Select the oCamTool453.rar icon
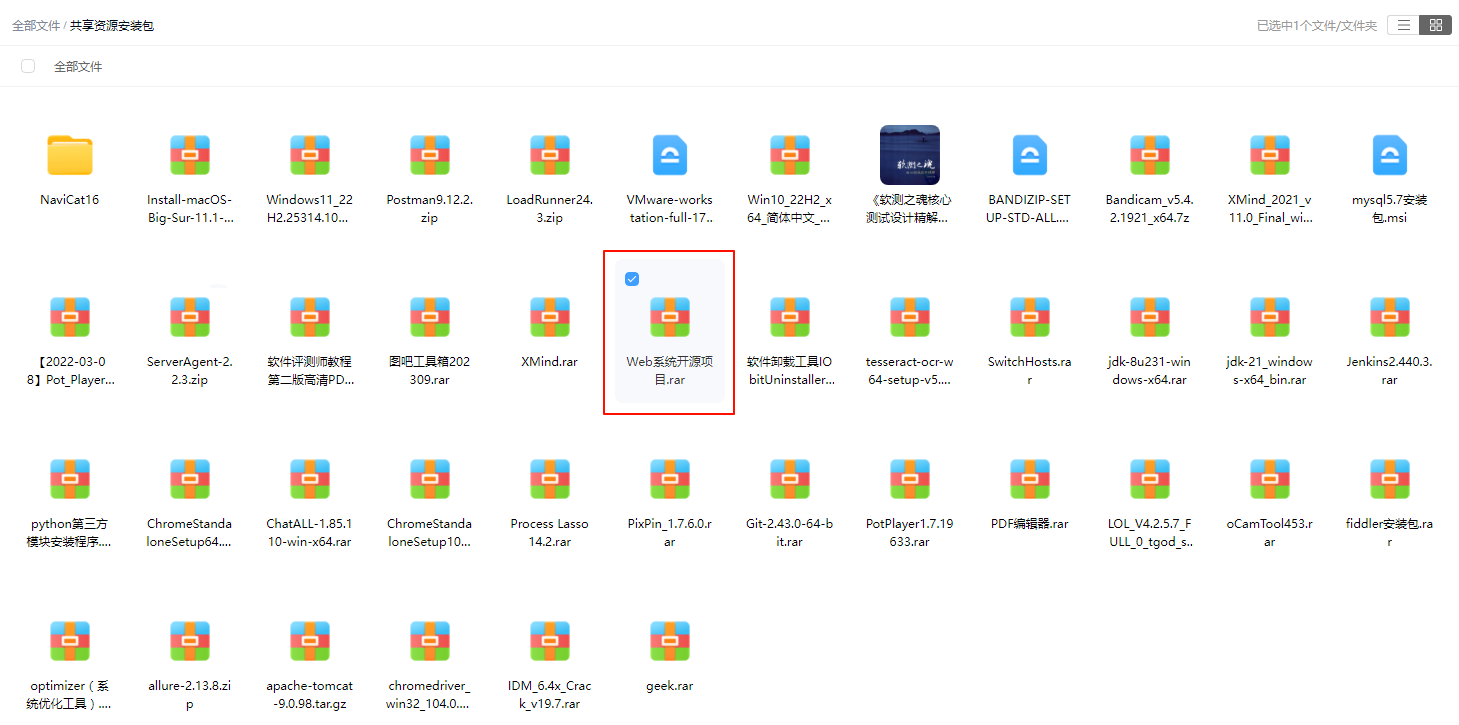1459x725 pixels. [1270, 479]
